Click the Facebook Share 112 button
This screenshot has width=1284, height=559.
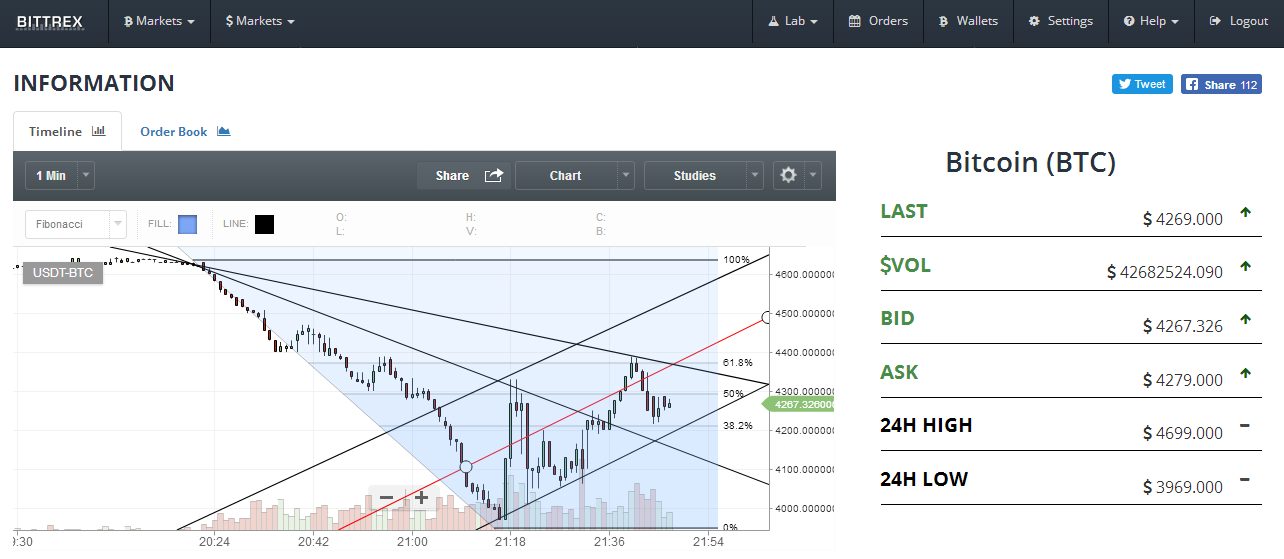click(x=1221, y=85)
